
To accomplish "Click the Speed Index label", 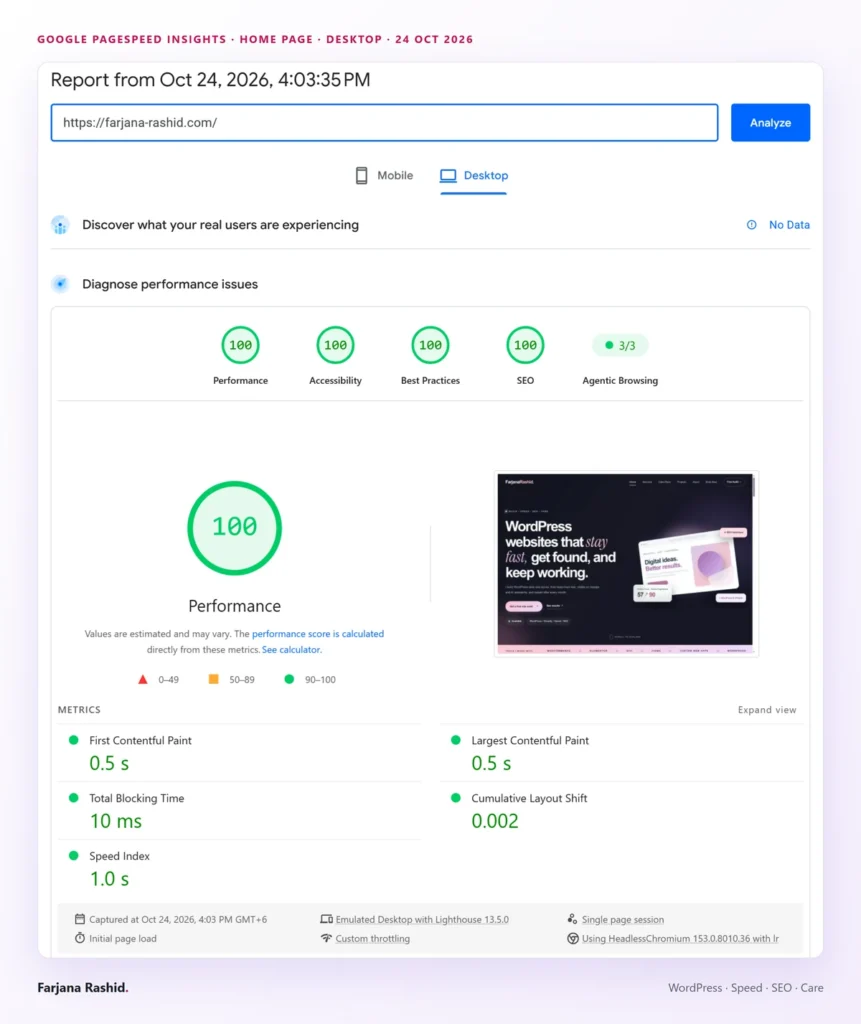I will (x=120, y=856).
